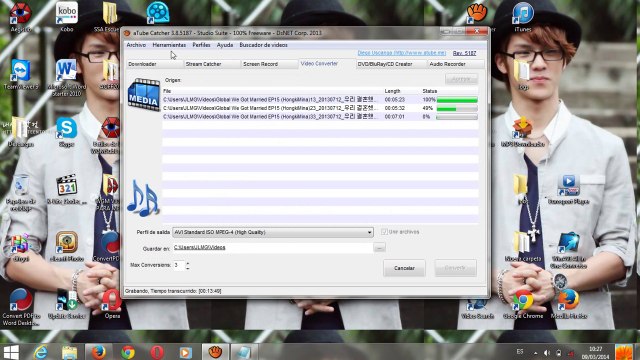The width and height of the screenshot is (640, 360).
Task: Click the Status column header
Action: (x=429, y=91)
